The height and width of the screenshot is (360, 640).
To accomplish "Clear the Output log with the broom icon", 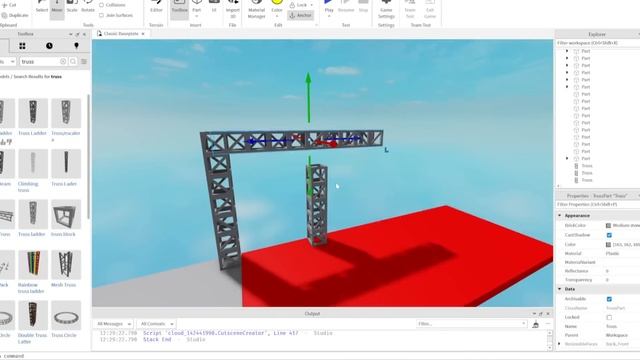I will pos(536,324).
